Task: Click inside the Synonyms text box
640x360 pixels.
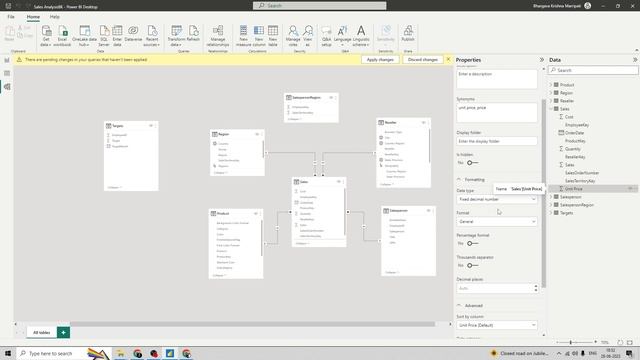Action: pyautogui.click(x=497, y=113)
